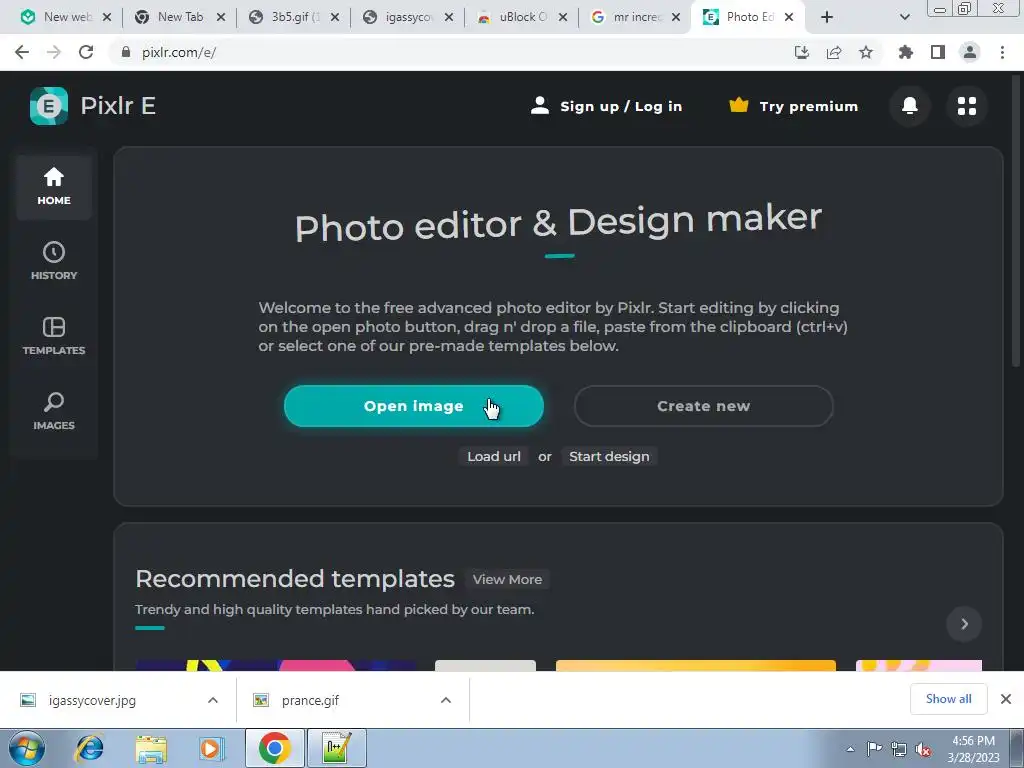Show next recommended templates arrow

pyautogui.click(x=965, y=624)
